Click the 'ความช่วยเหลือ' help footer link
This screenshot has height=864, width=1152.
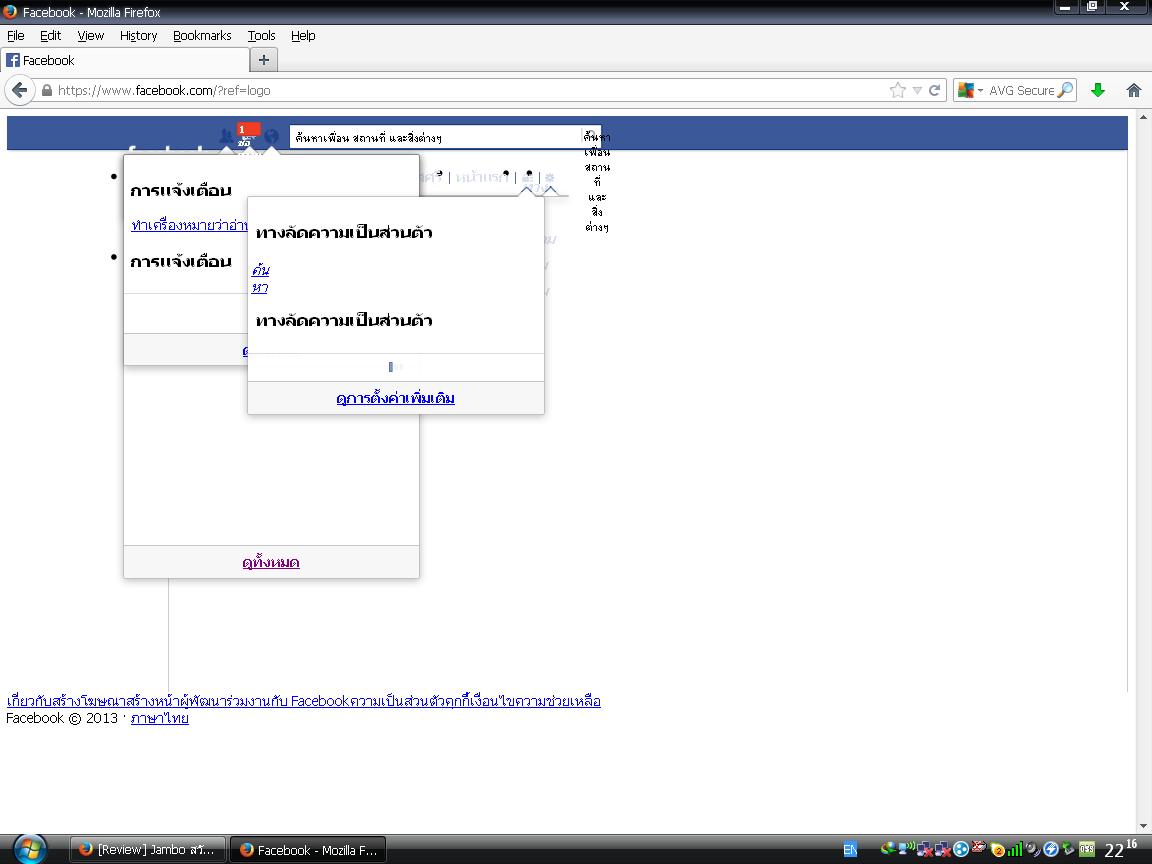tap(560, 701)
